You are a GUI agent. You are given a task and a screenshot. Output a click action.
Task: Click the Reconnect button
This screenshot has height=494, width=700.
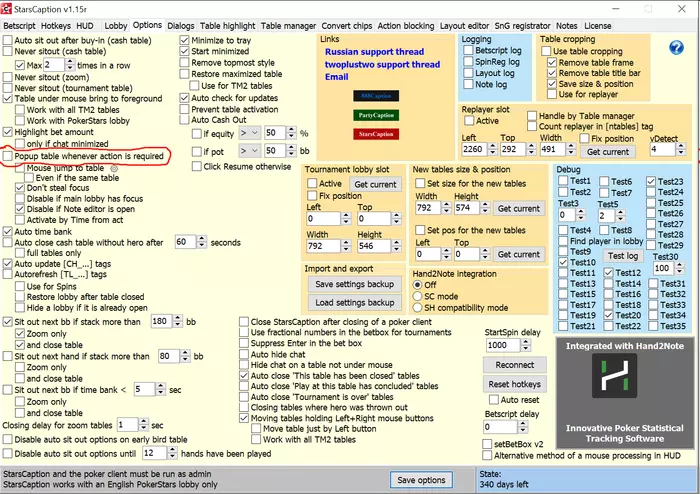[514, 365]
